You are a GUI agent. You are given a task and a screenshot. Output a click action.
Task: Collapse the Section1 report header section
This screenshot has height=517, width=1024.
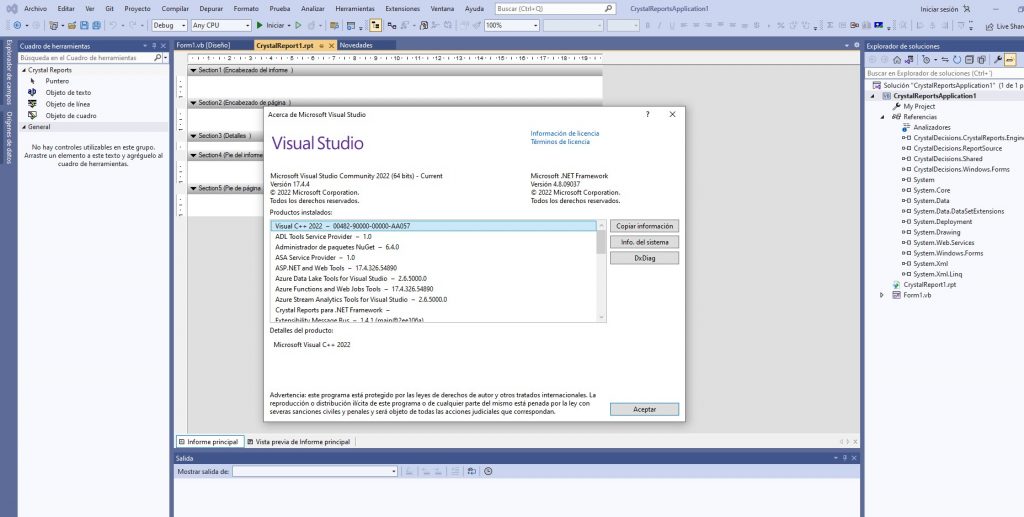pos(193,71)
